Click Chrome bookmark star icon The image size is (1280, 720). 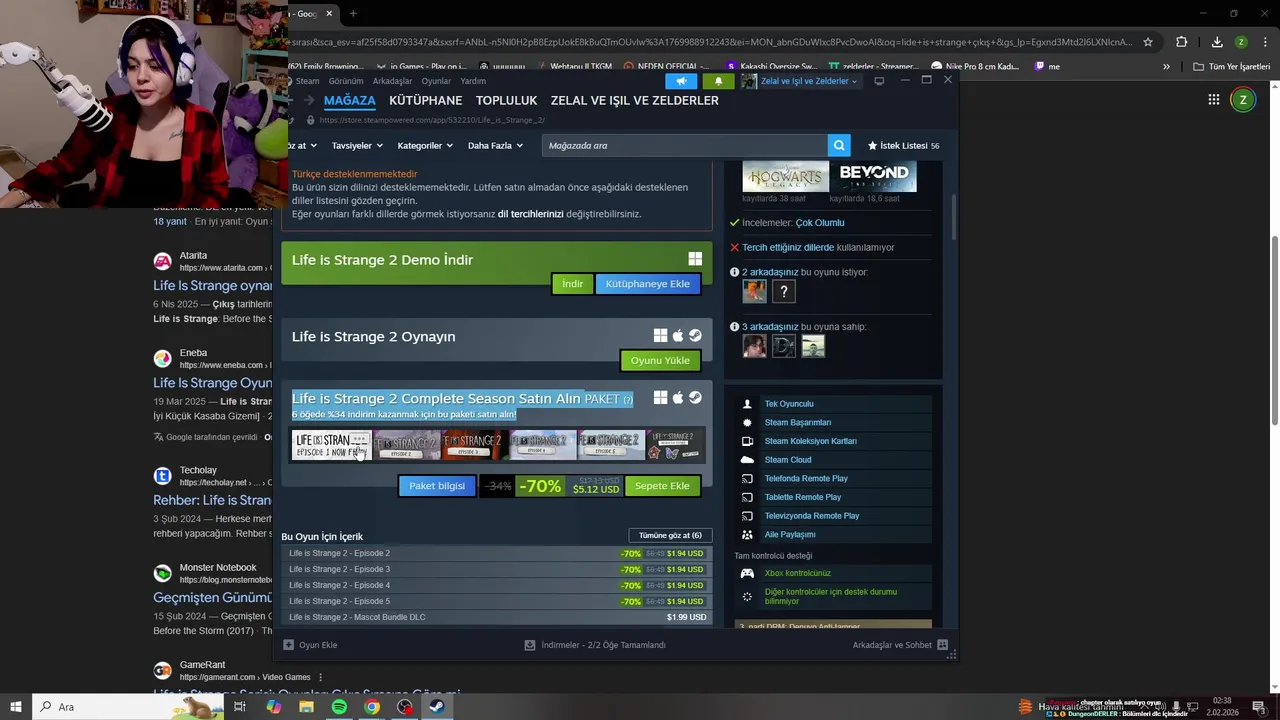(x=1148, y=42)
